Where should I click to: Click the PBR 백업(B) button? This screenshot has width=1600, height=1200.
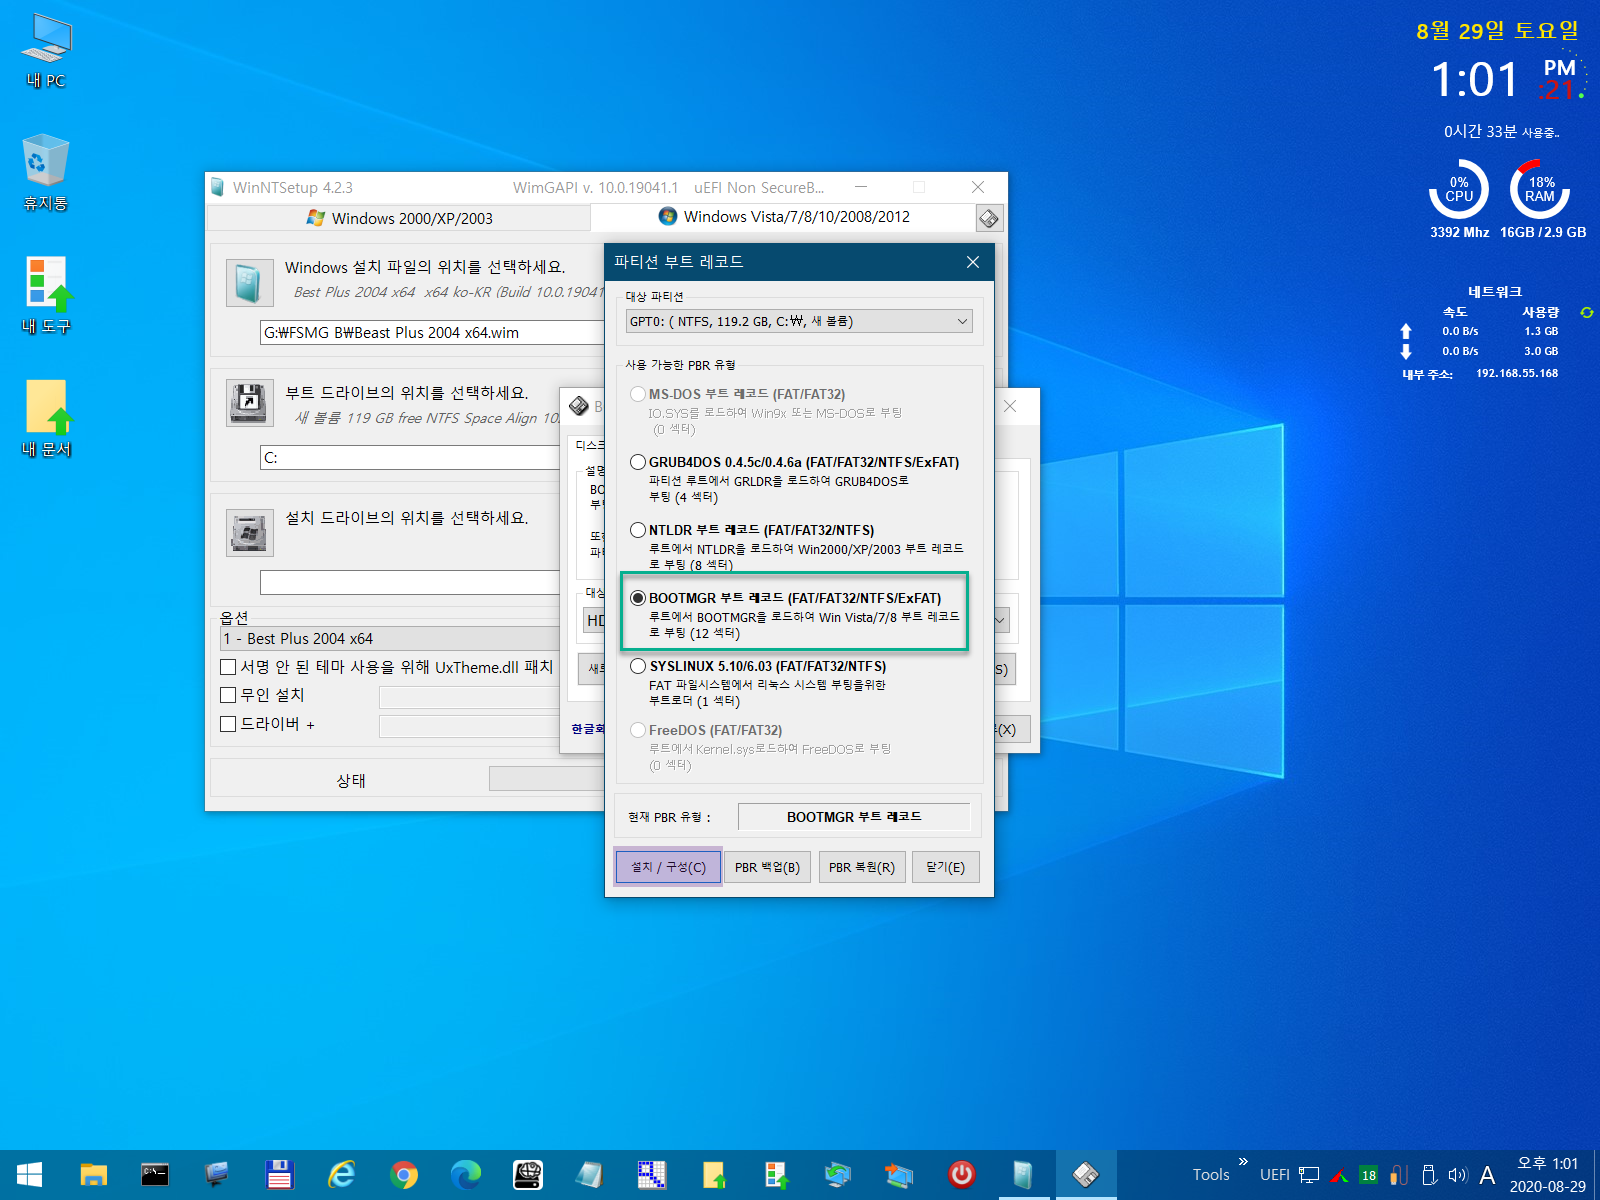click(x=767, y=867)
